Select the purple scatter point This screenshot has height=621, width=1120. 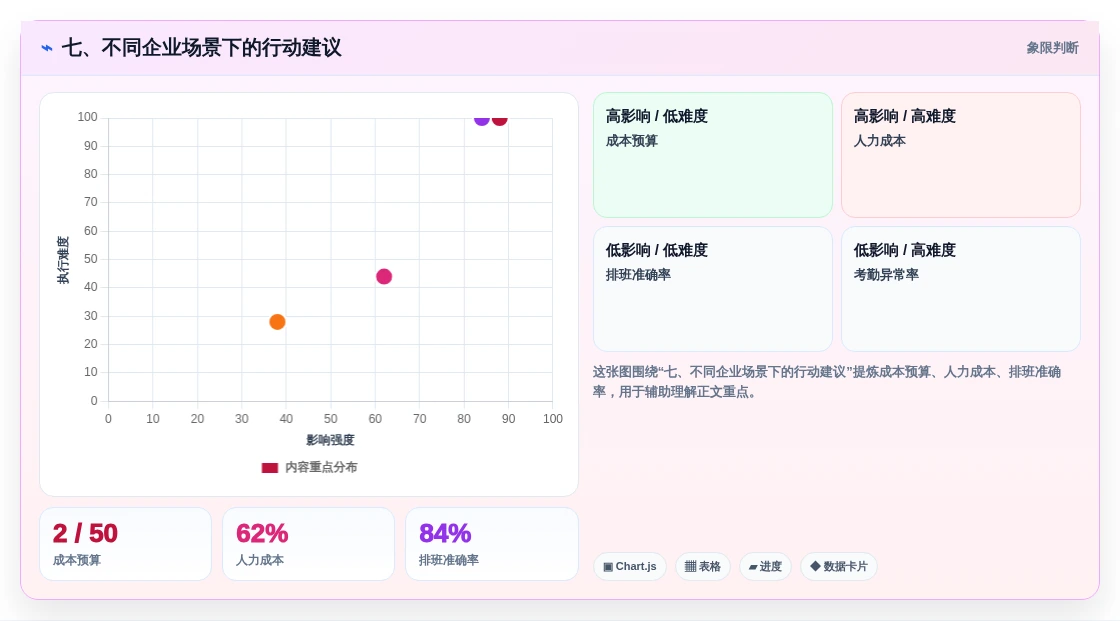pyautogui.click(x=482, y=120)
